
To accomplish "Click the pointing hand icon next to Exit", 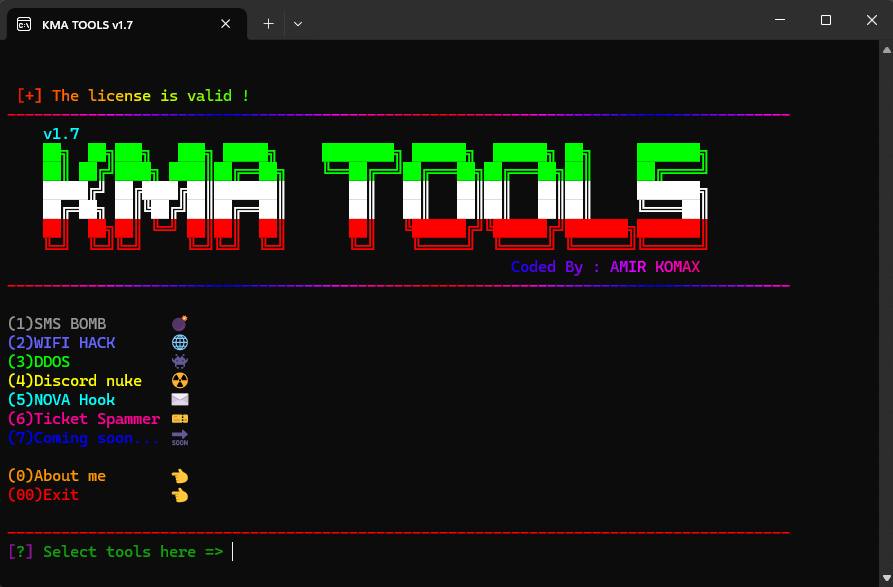I will tap(180, 495).
